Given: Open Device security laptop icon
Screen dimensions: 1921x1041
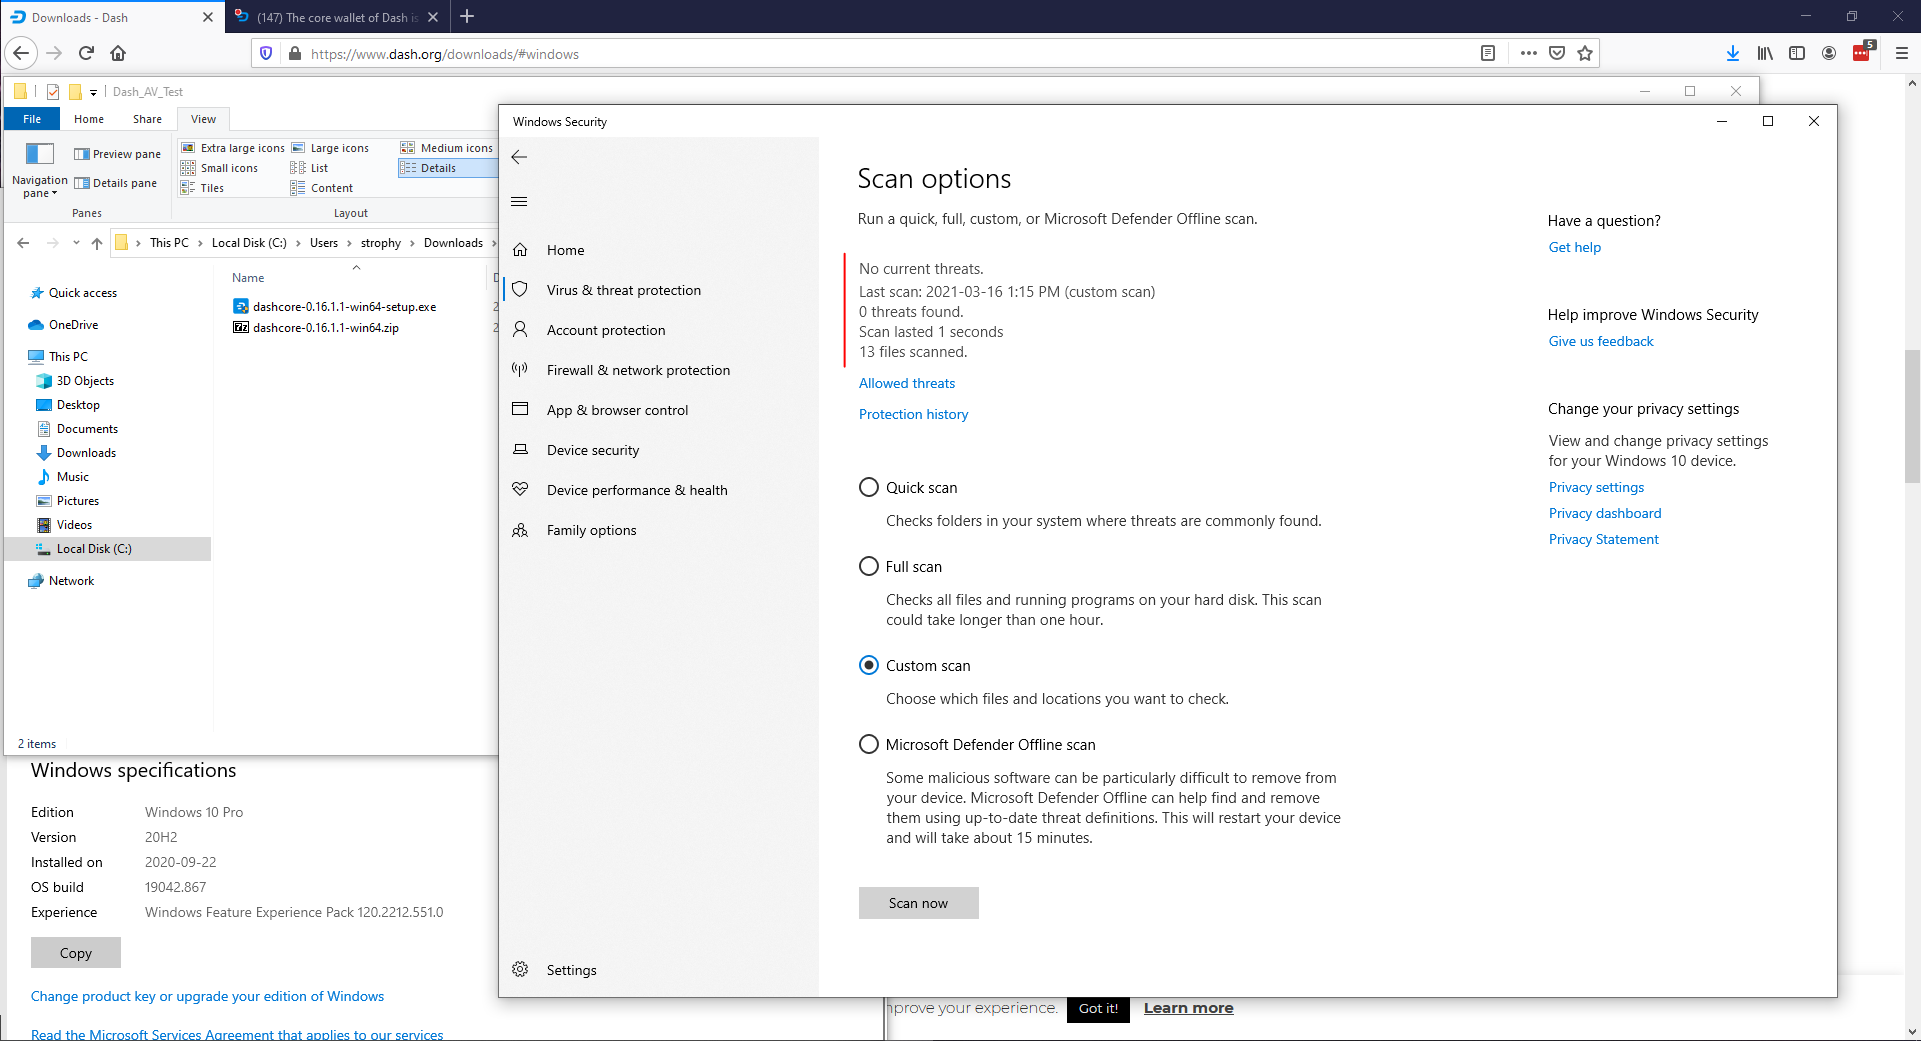Looking at the screenshot, I should click(520, 450).
